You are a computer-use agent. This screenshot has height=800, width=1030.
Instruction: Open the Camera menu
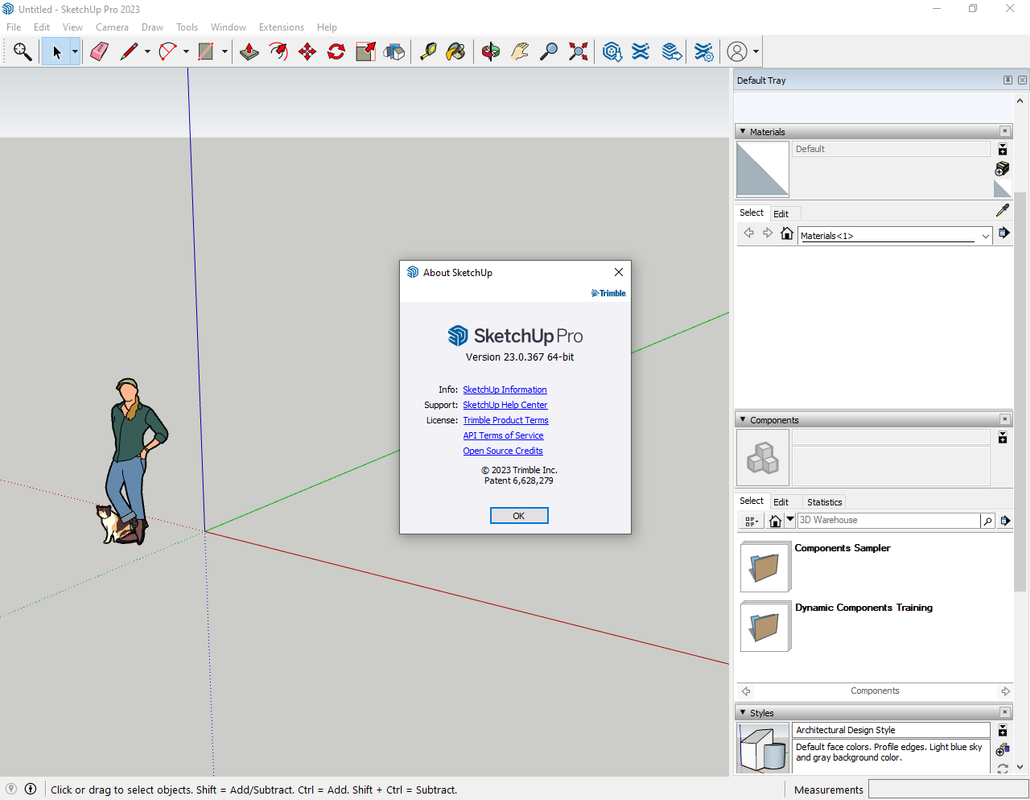coord(112,27)
